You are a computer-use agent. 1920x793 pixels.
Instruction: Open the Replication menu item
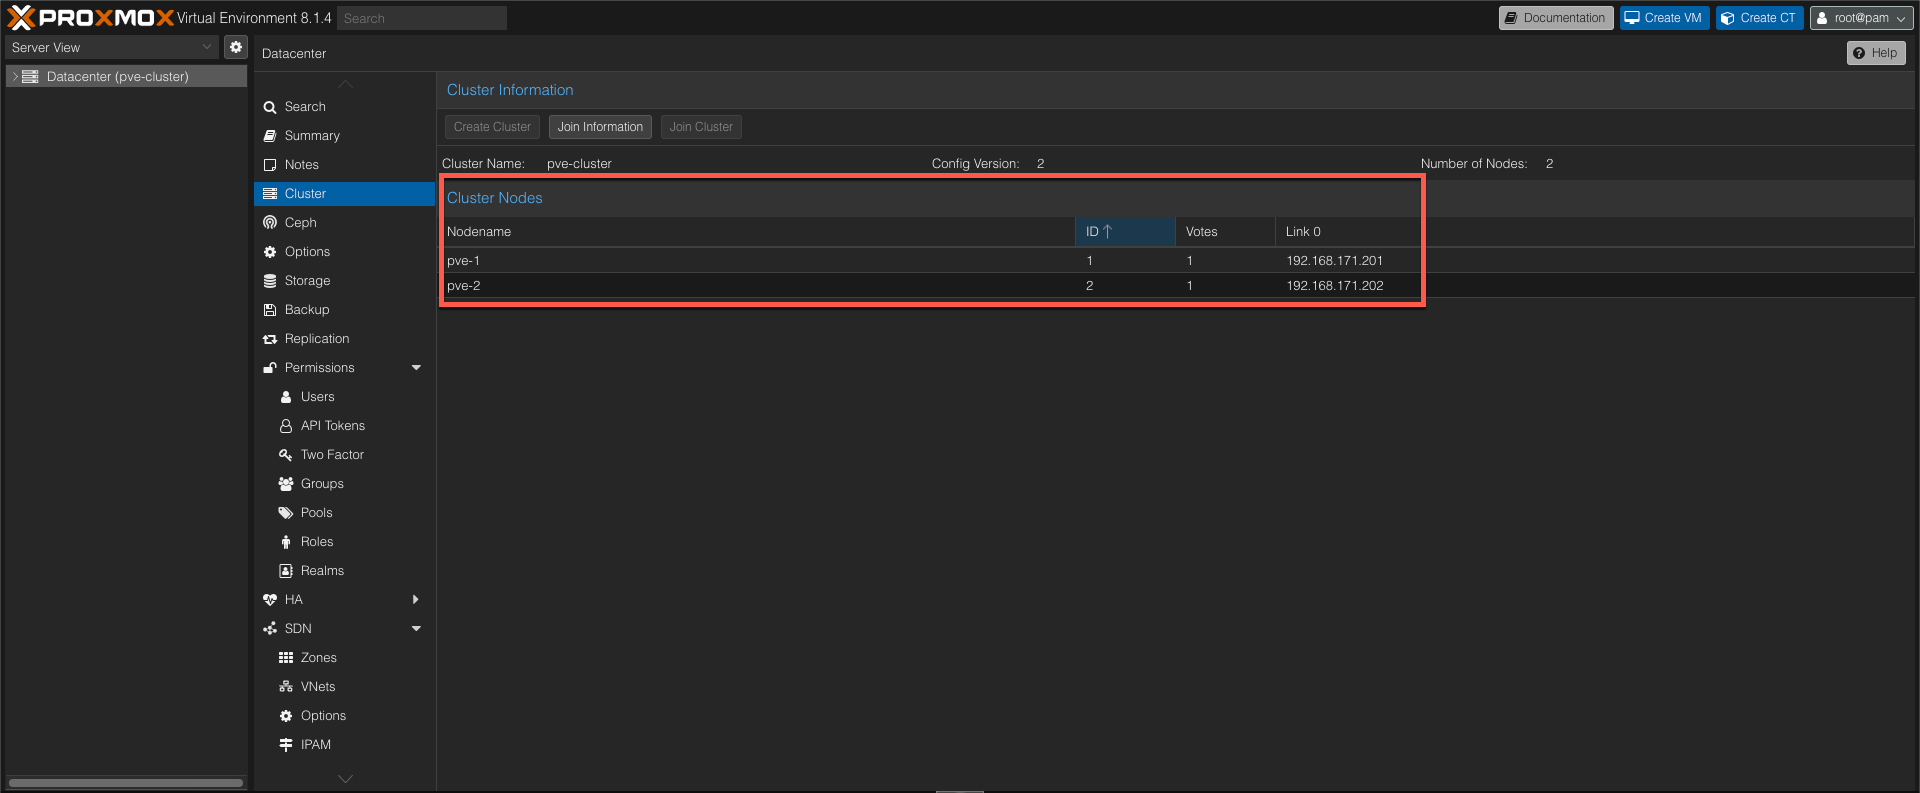345,339
